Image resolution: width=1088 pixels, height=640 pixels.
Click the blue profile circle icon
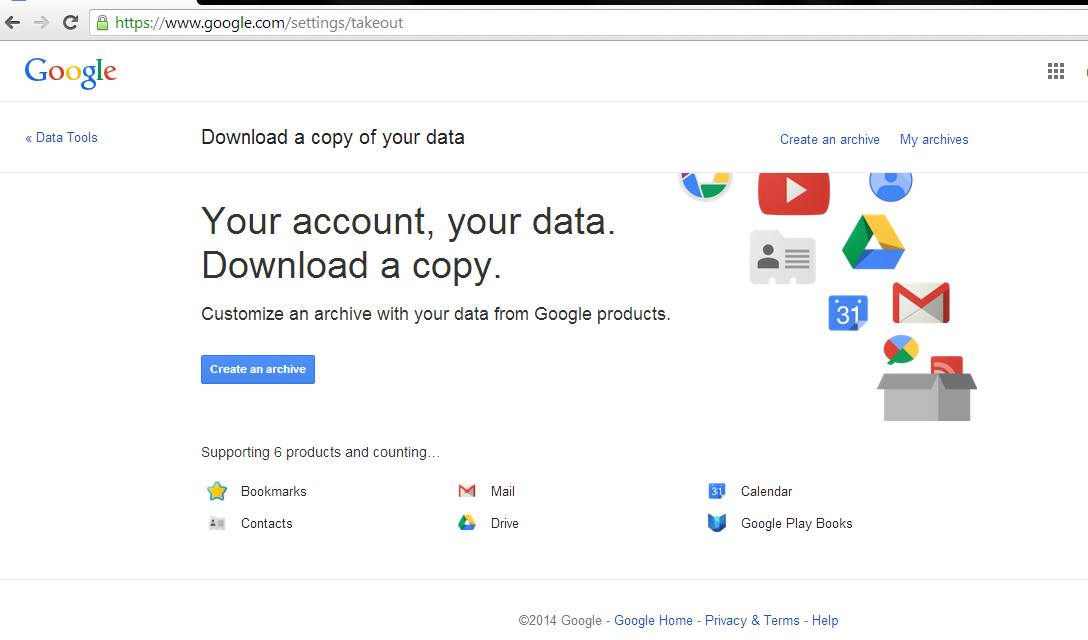click(x=890, y=186)
